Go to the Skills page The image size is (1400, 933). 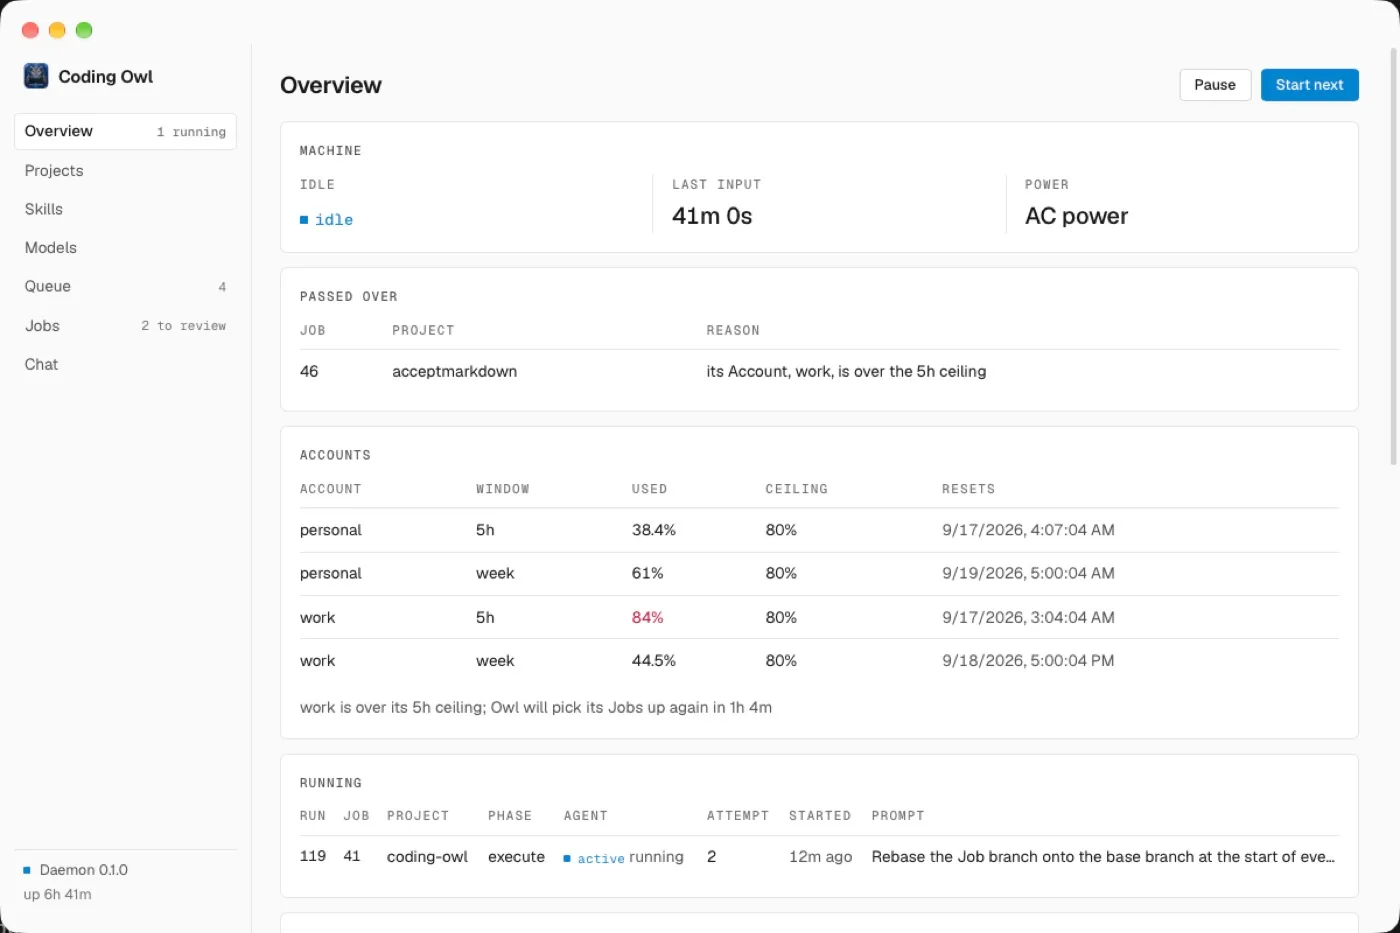[x=125, y=209]
